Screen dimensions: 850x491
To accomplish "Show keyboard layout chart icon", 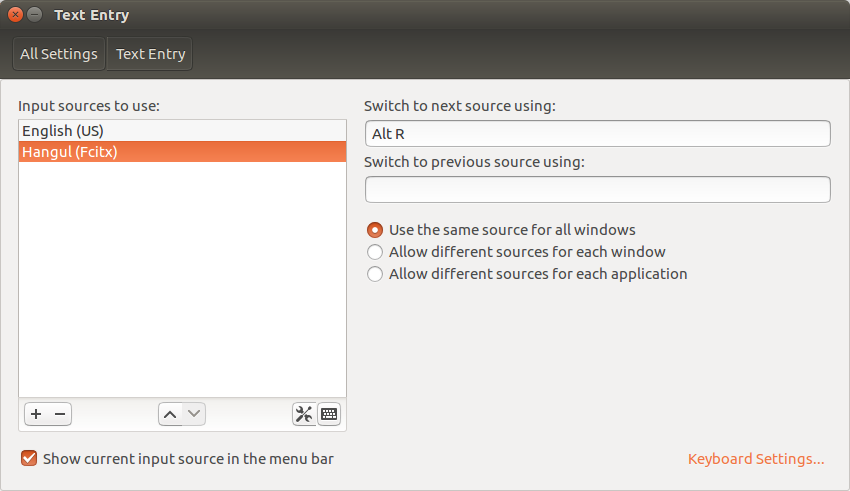I will (329, 414).
